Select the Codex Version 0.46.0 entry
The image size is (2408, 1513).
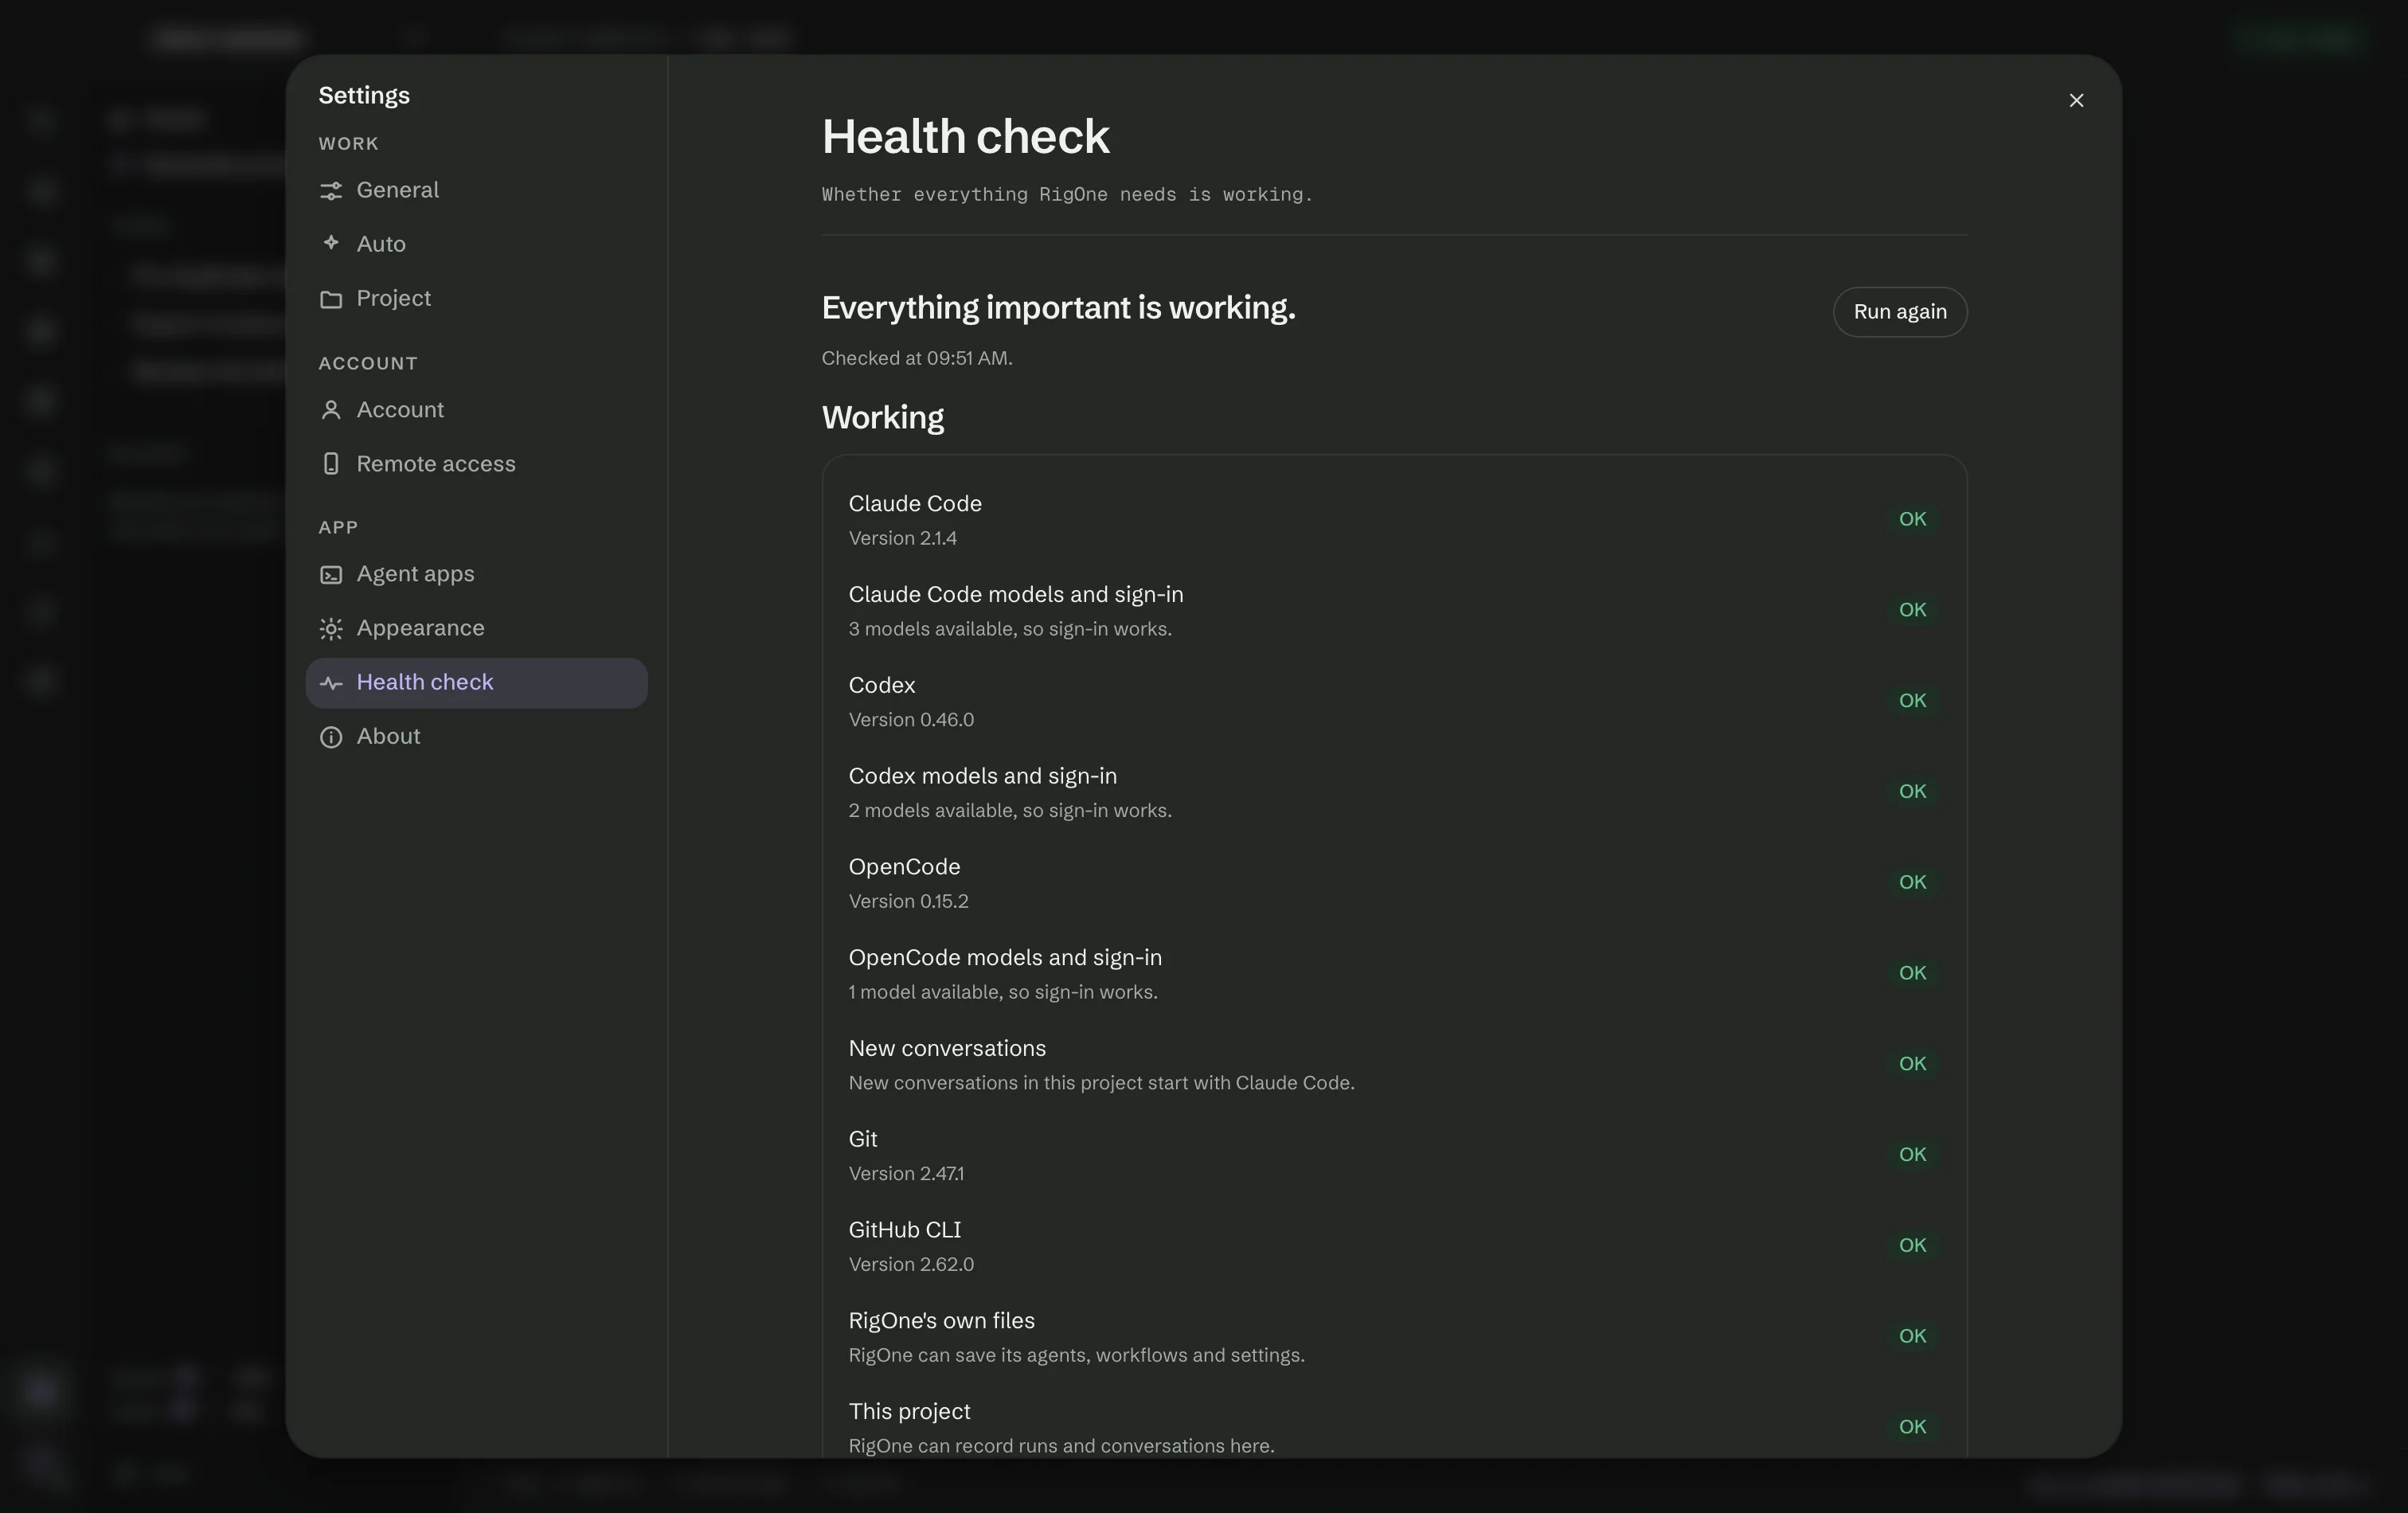coord(1394,701)
